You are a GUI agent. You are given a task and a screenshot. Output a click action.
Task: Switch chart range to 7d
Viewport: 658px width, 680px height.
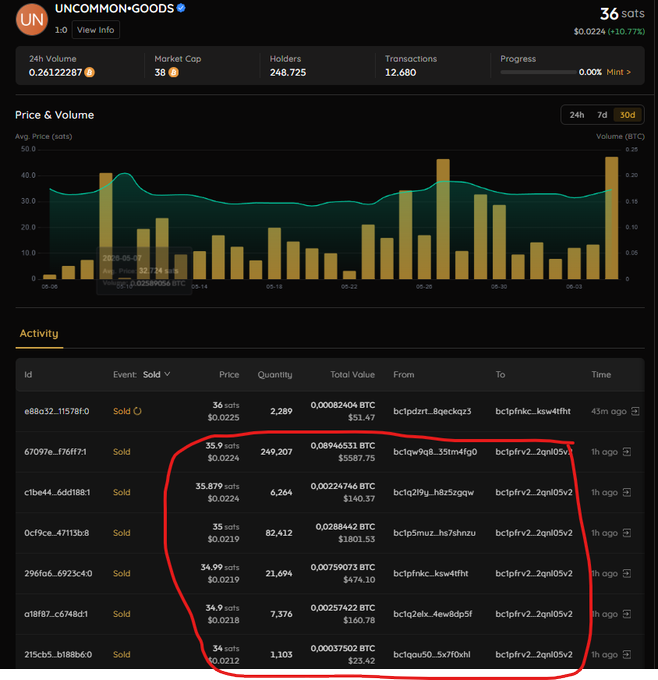(602, 115)
